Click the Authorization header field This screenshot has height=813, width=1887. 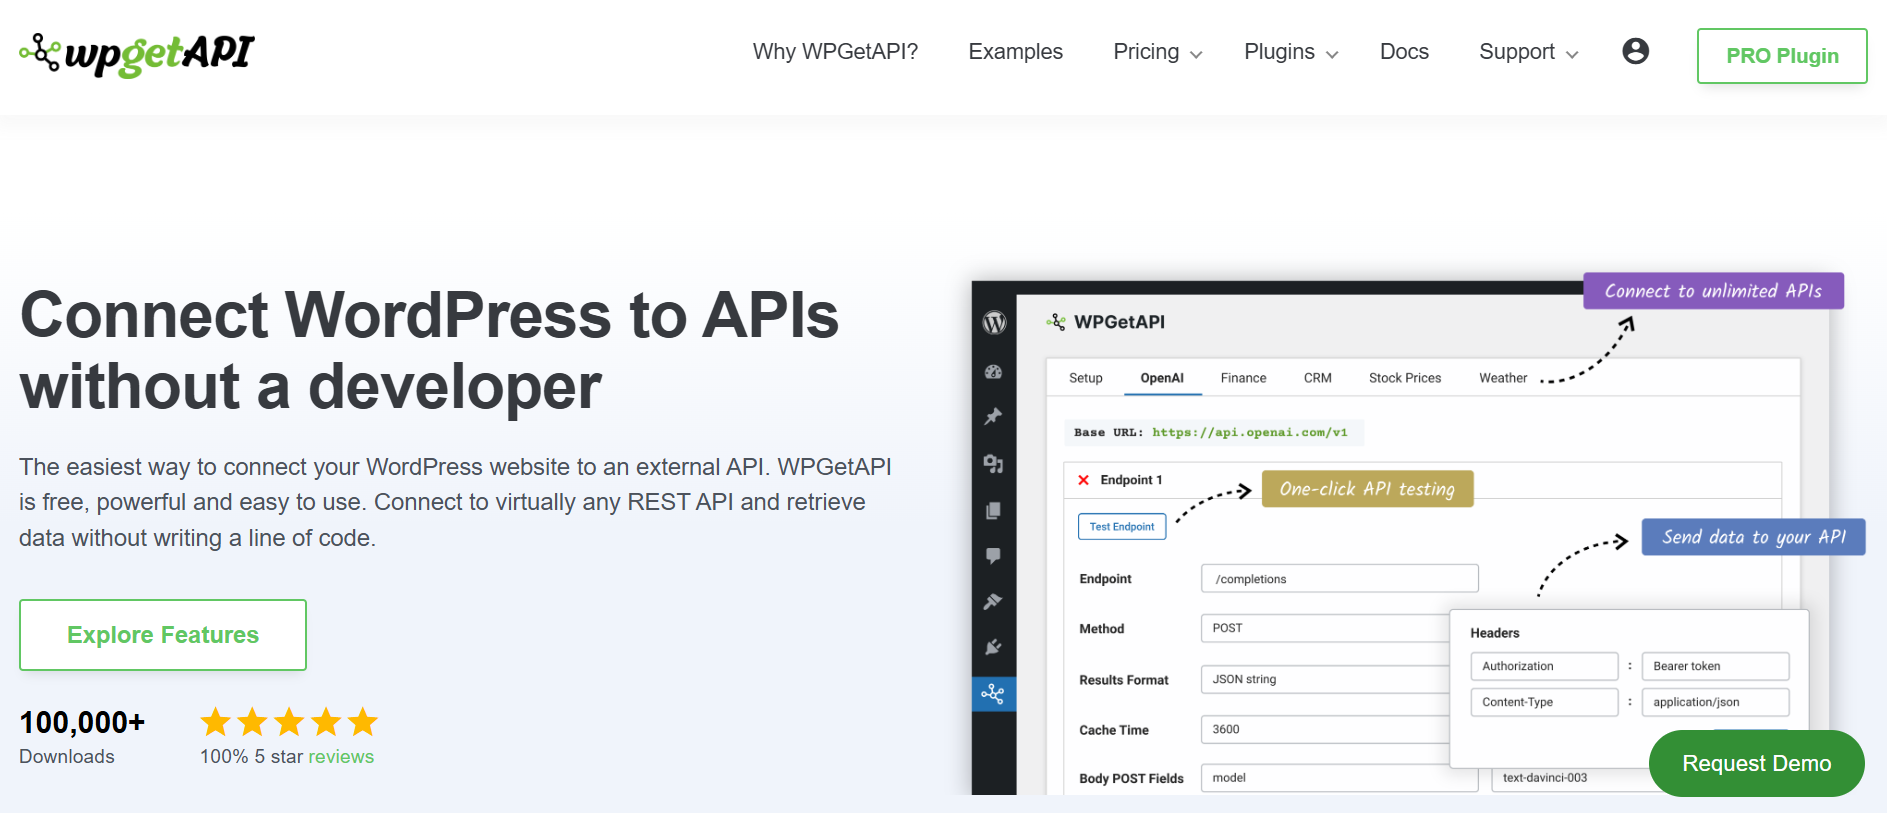(x=1544, y=666)
